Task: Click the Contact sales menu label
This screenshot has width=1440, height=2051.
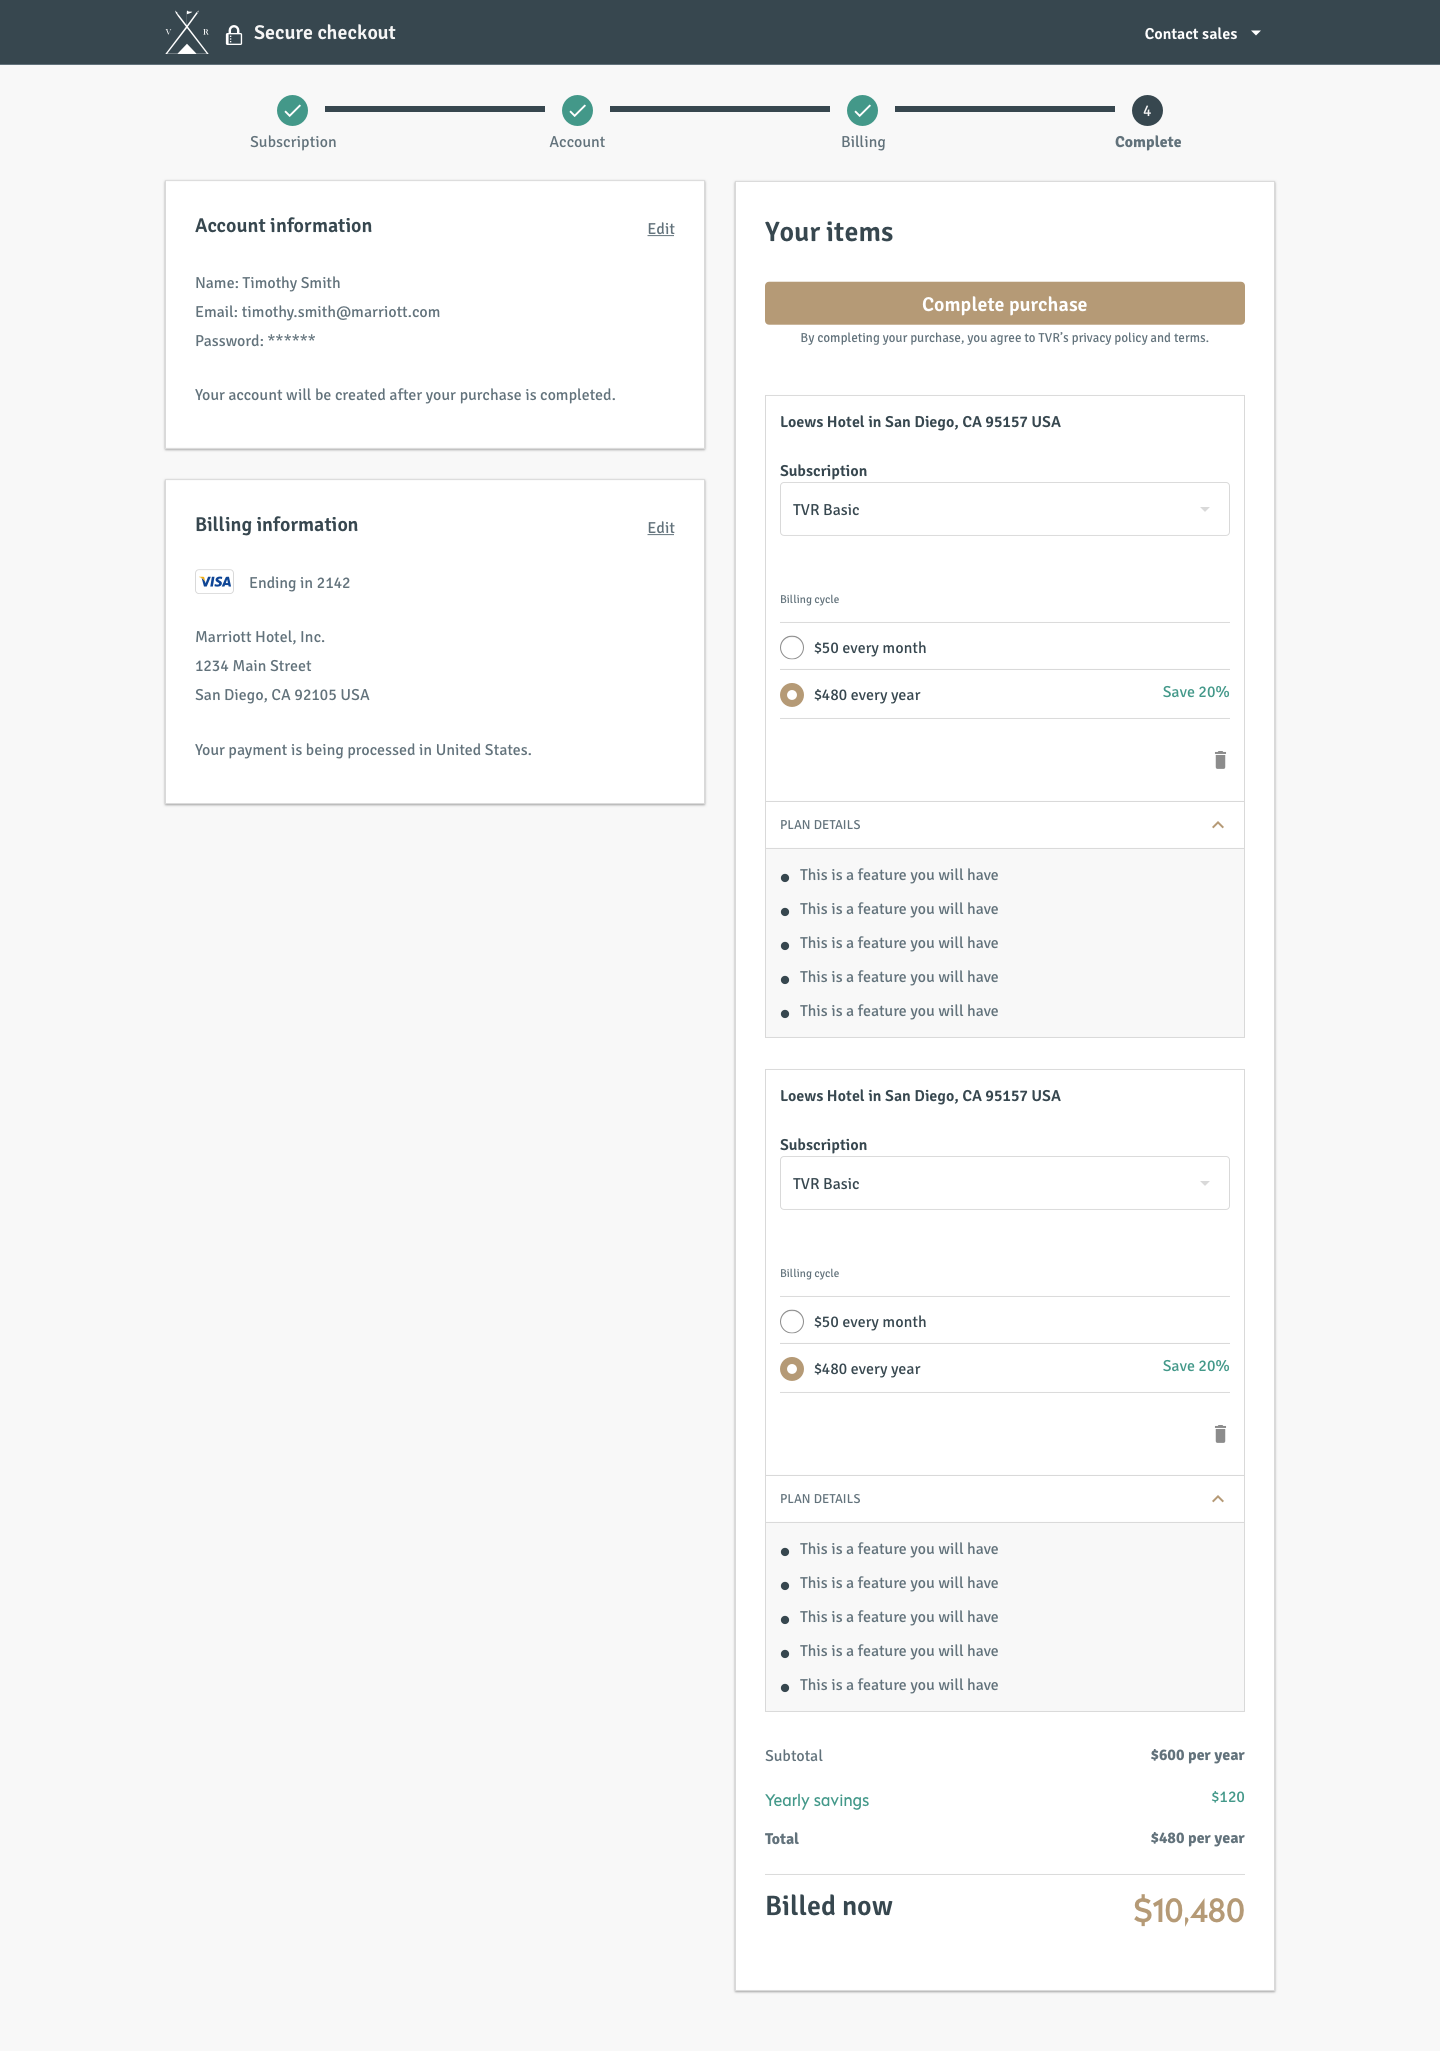Action: [1190, 34]
